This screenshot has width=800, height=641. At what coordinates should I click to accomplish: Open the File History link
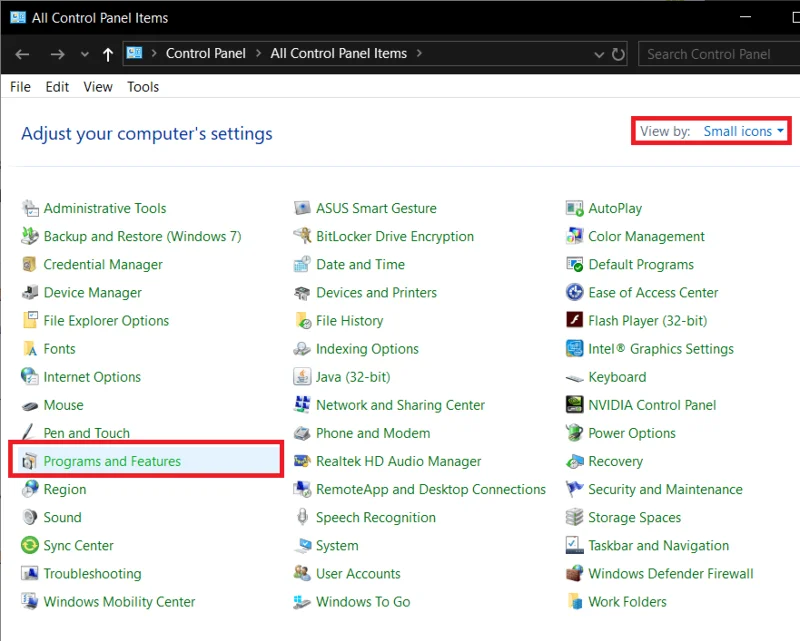(349, 320)
